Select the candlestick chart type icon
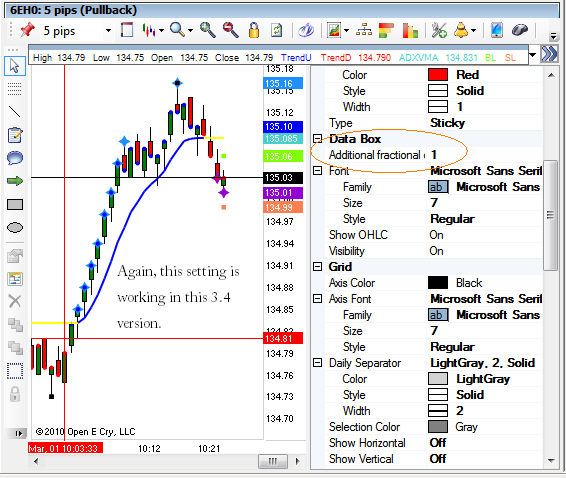This screenshot has width=566, height=478. (149, 30)
